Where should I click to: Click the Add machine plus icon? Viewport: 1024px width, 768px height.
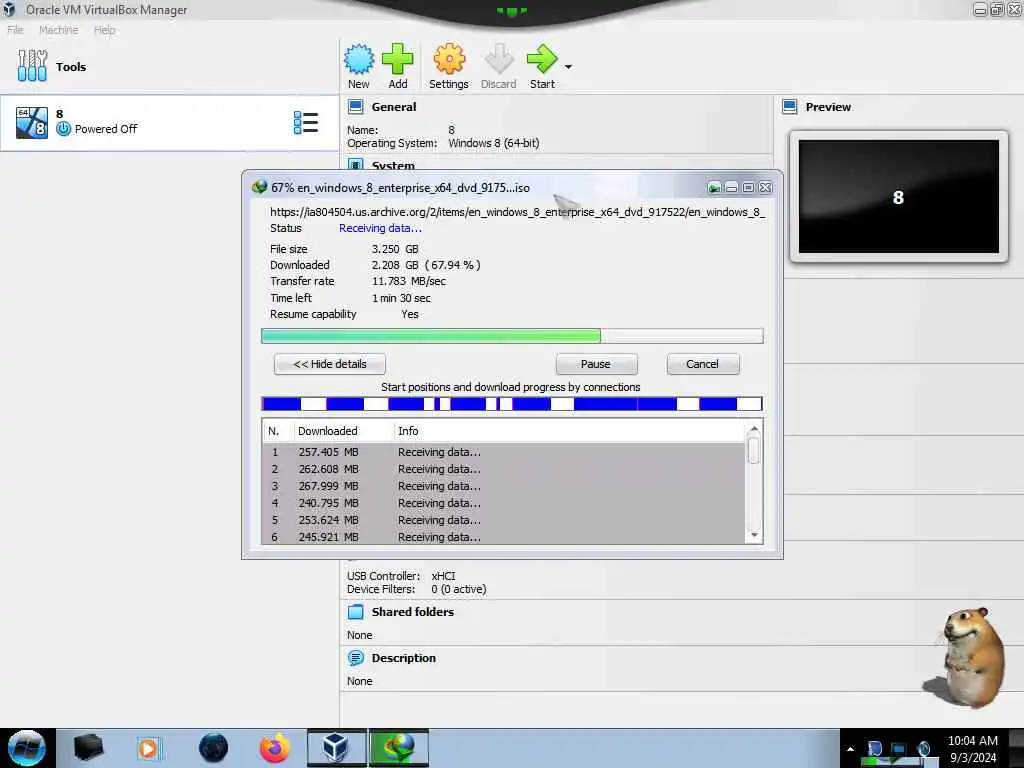pos(397,59)
